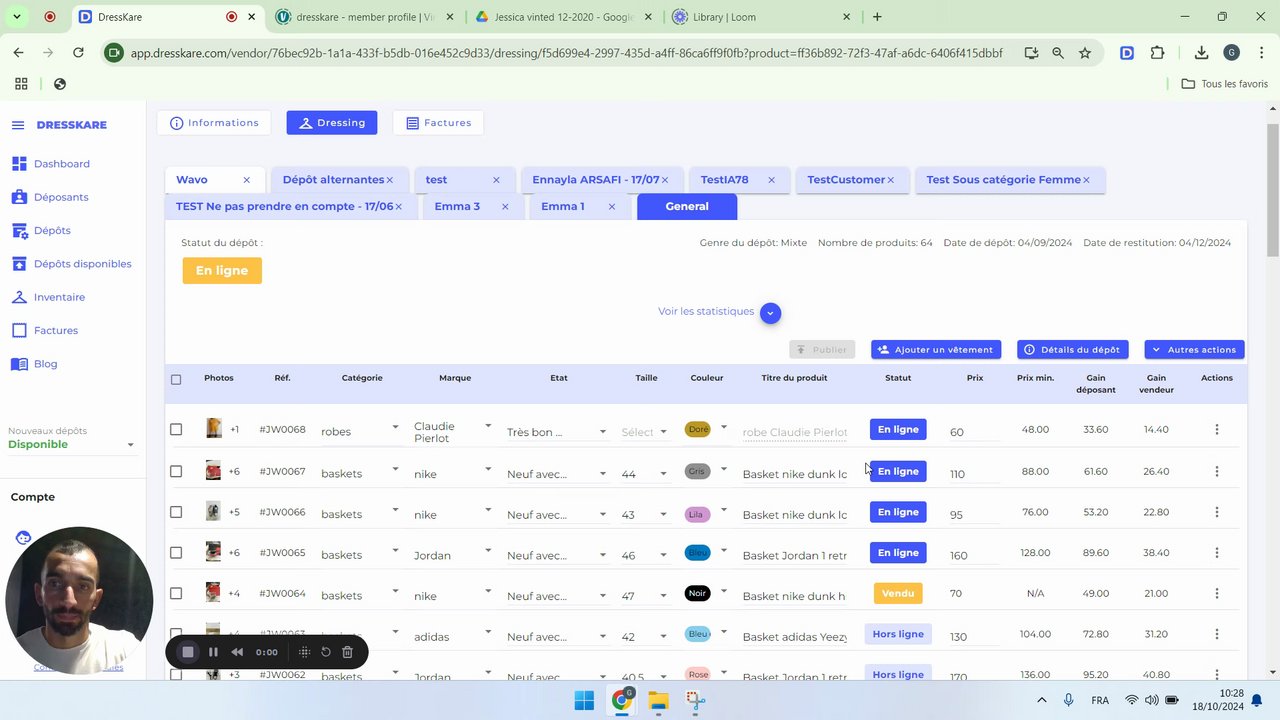Click the Loom dotted grip icon
1280x720 pixels.
[x=304, y=652]
